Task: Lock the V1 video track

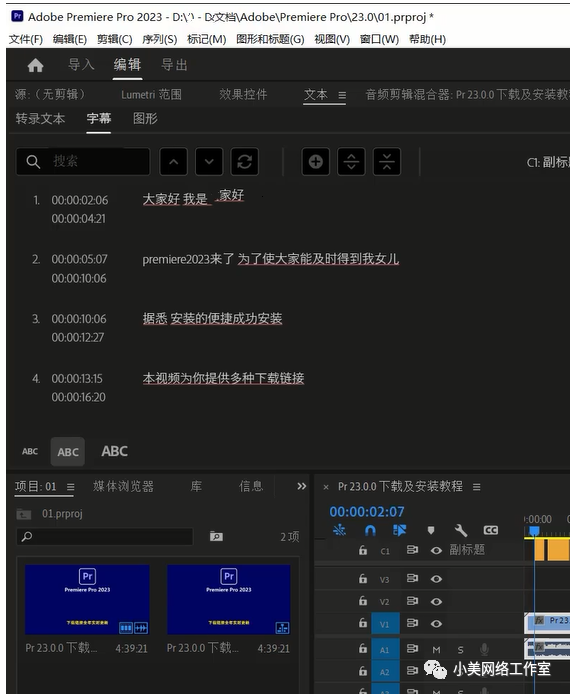Action: coord(363,623)
